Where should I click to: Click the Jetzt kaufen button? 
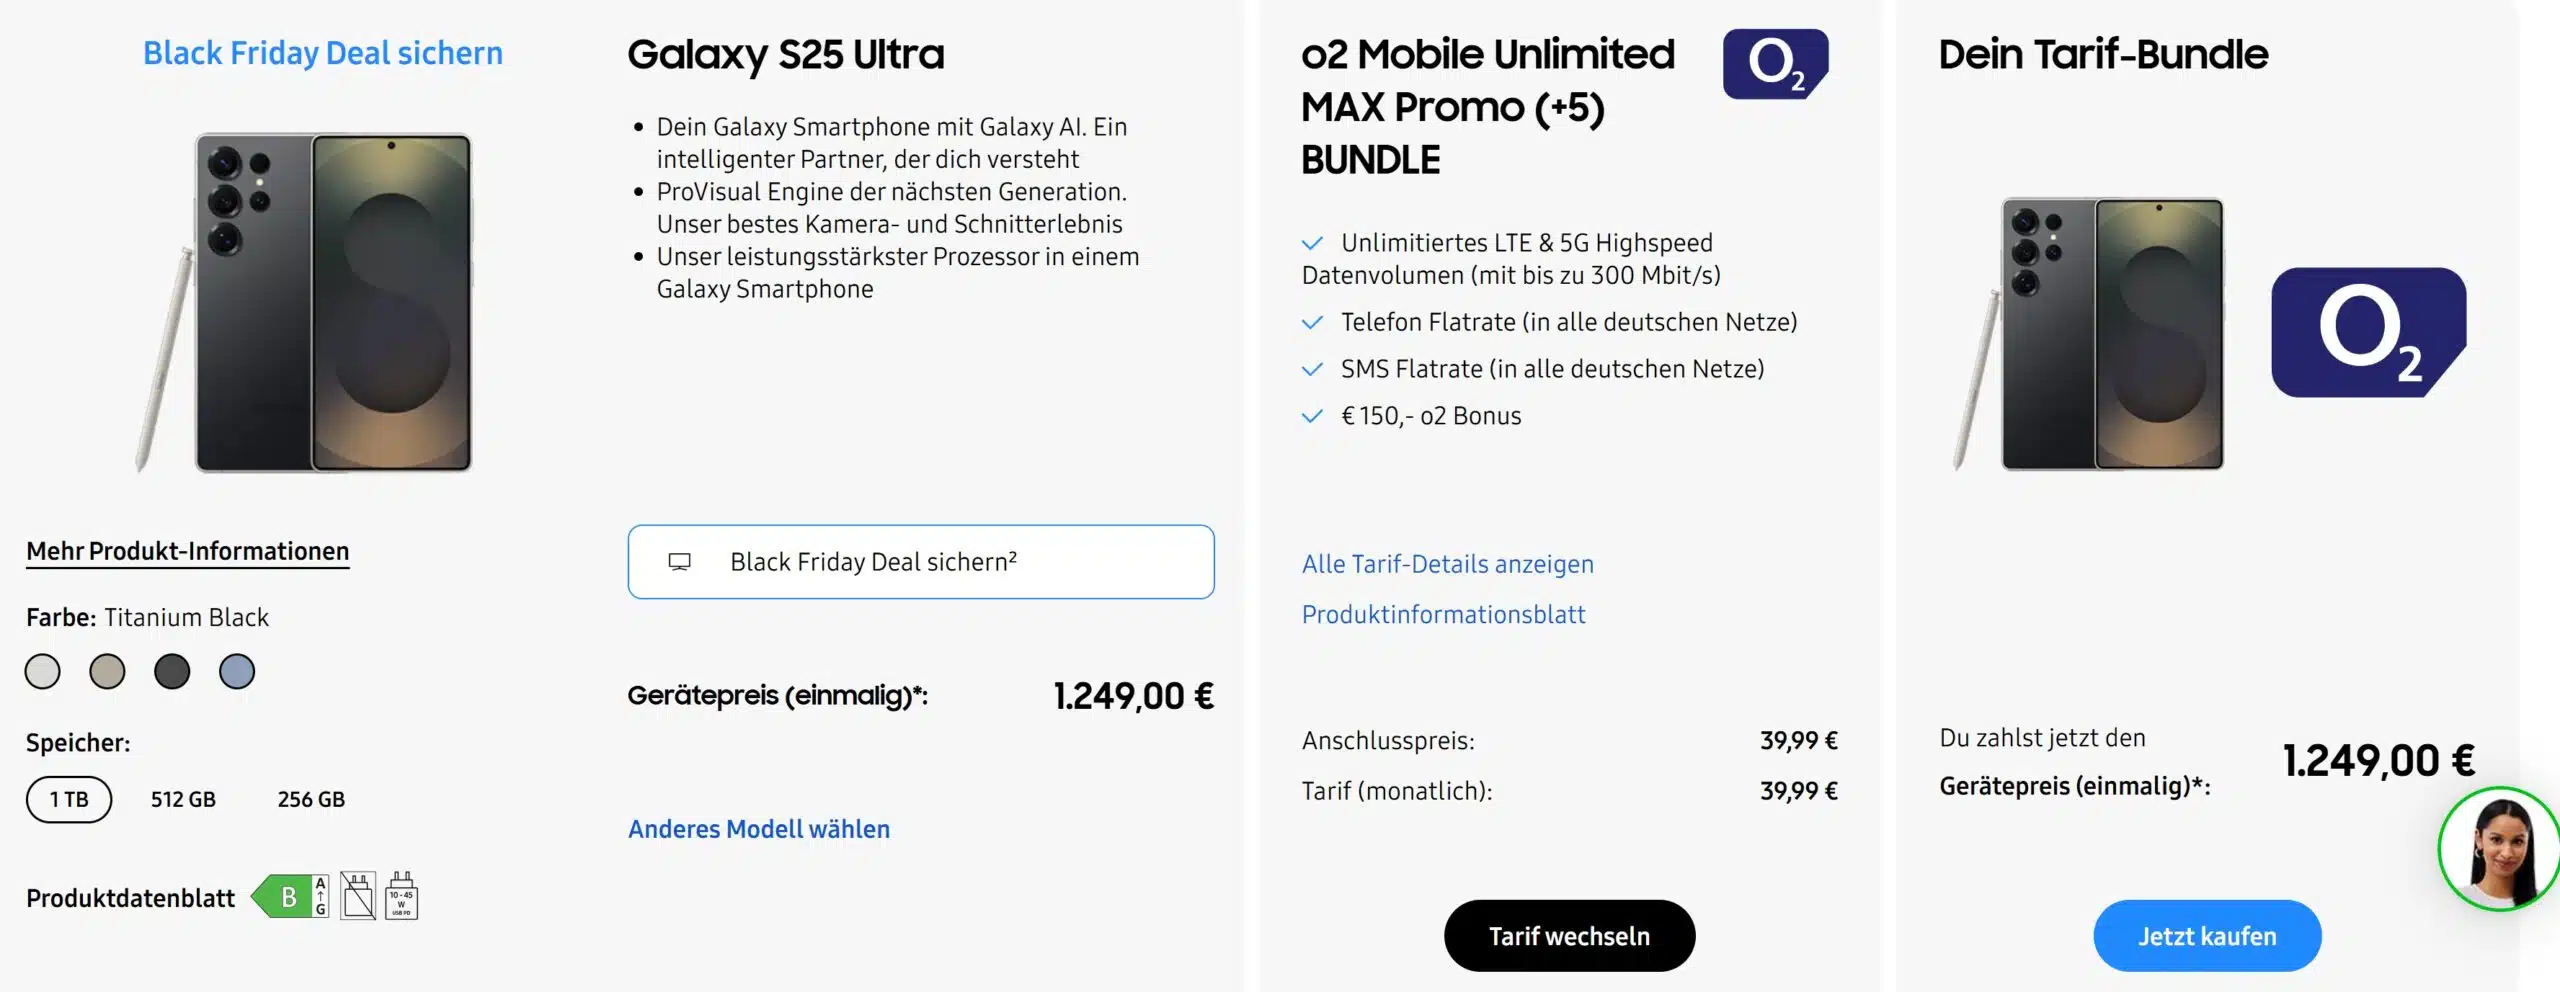point(2207,935)
